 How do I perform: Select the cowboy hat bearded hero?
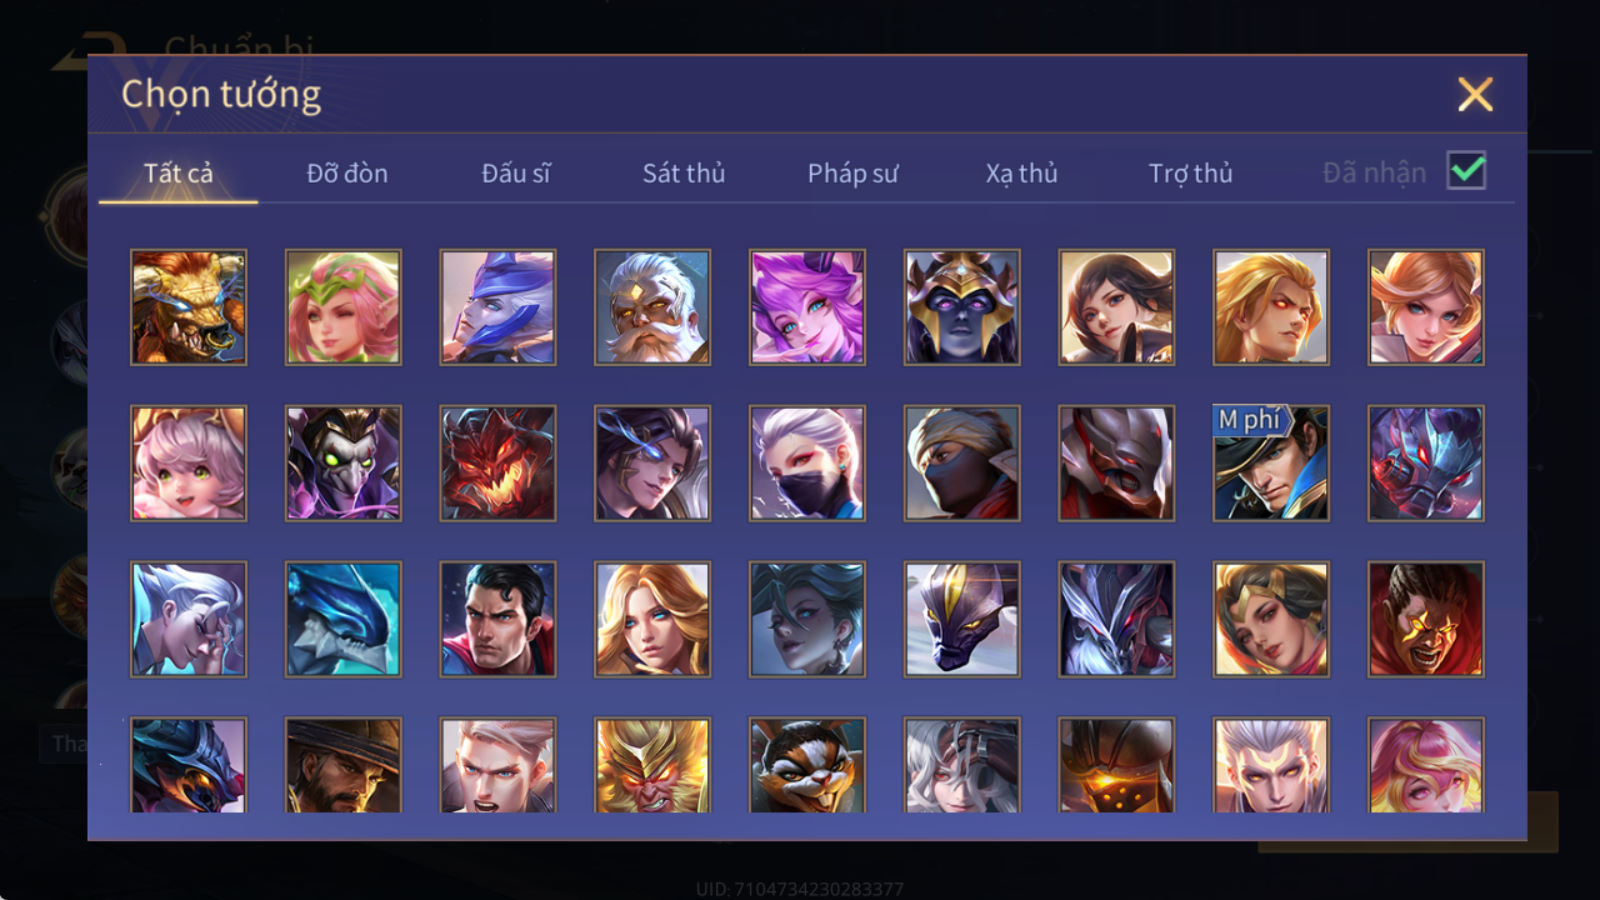coord(343,764)
